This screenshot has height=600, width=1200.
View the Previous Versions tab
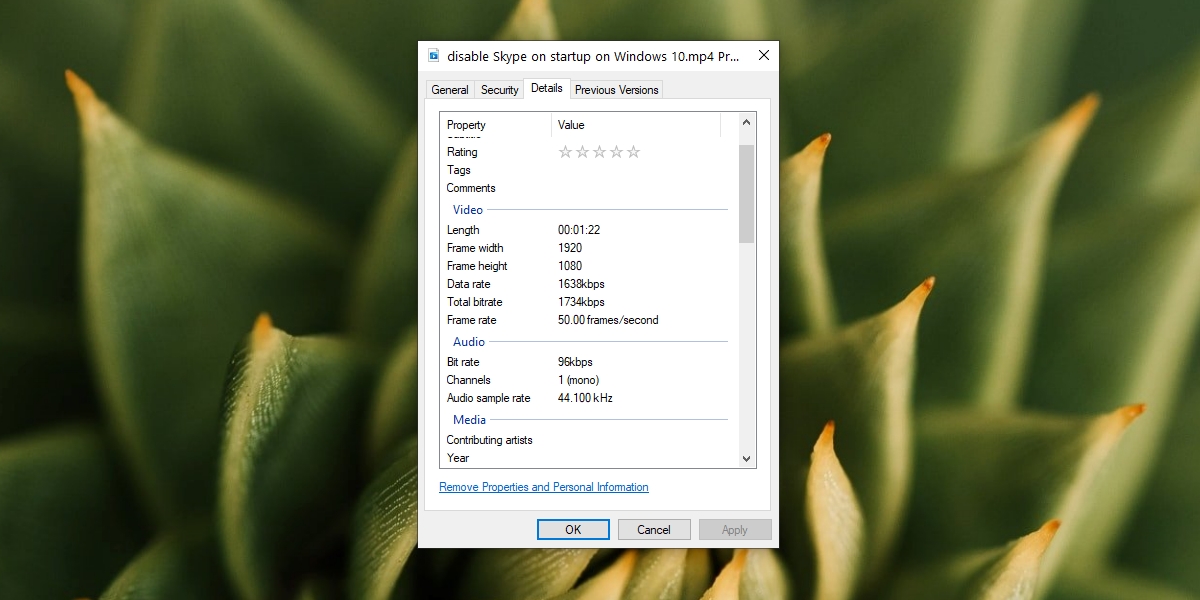(616, 89)
